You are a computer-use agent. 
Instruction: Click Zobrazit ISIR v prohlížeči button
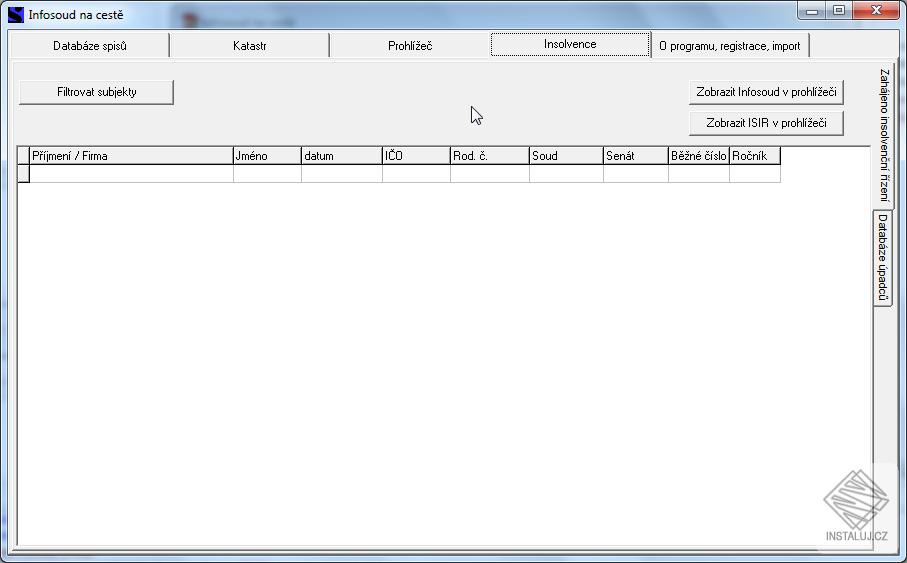[x=766, y=123]
